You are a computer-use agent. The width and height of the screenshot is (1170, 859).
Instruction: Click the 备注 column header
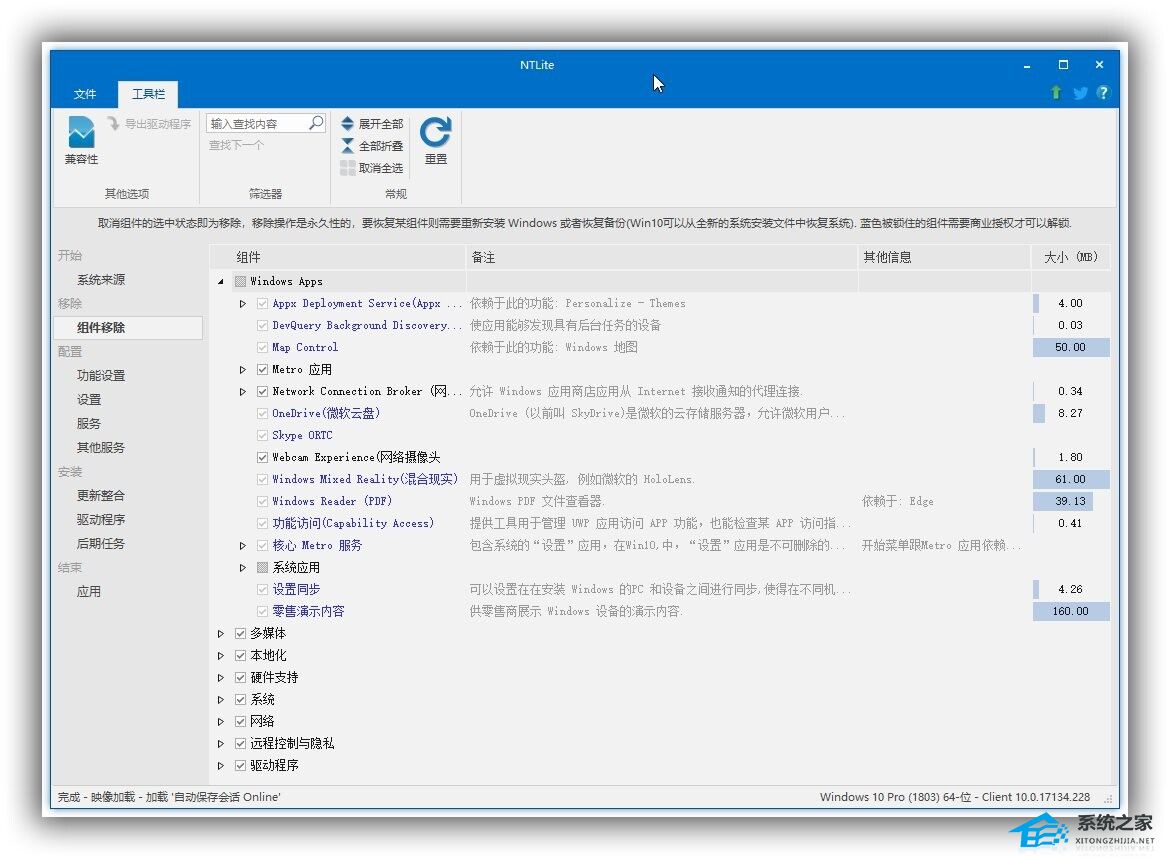[662, 257]
